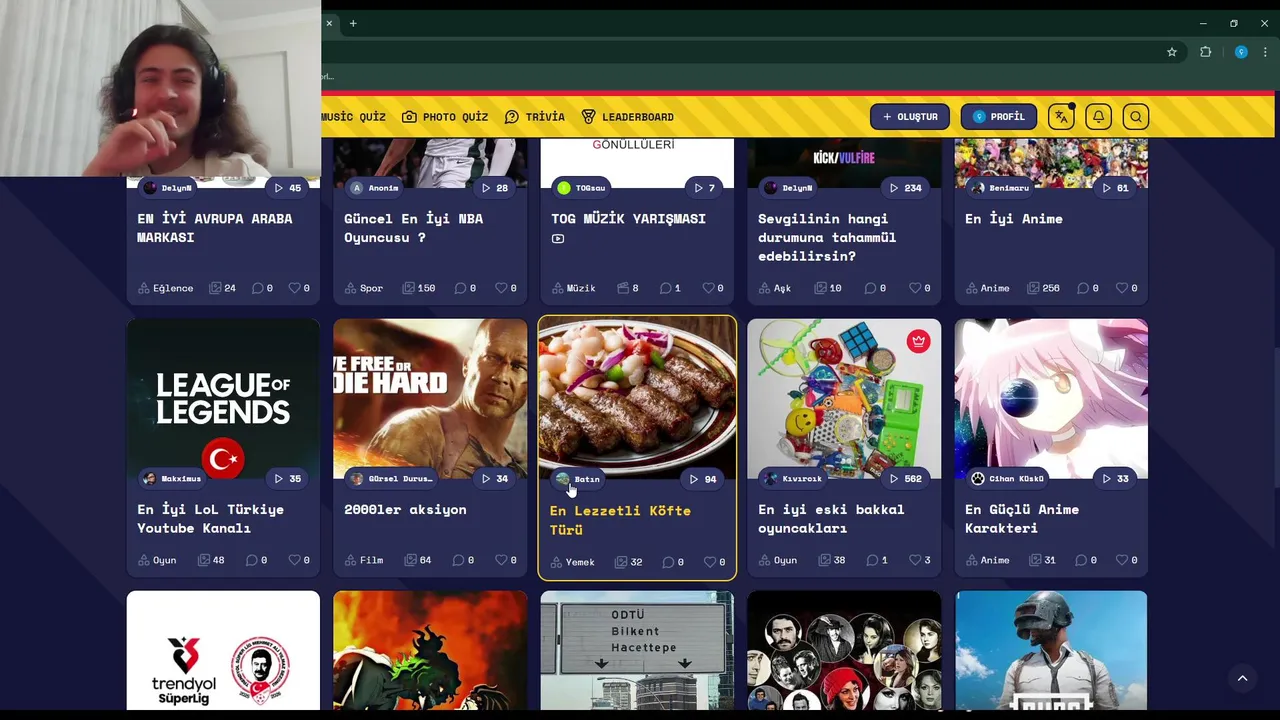
Task: Open the celebrity faces collage thumbnail
Action: [x=844, y=650]
